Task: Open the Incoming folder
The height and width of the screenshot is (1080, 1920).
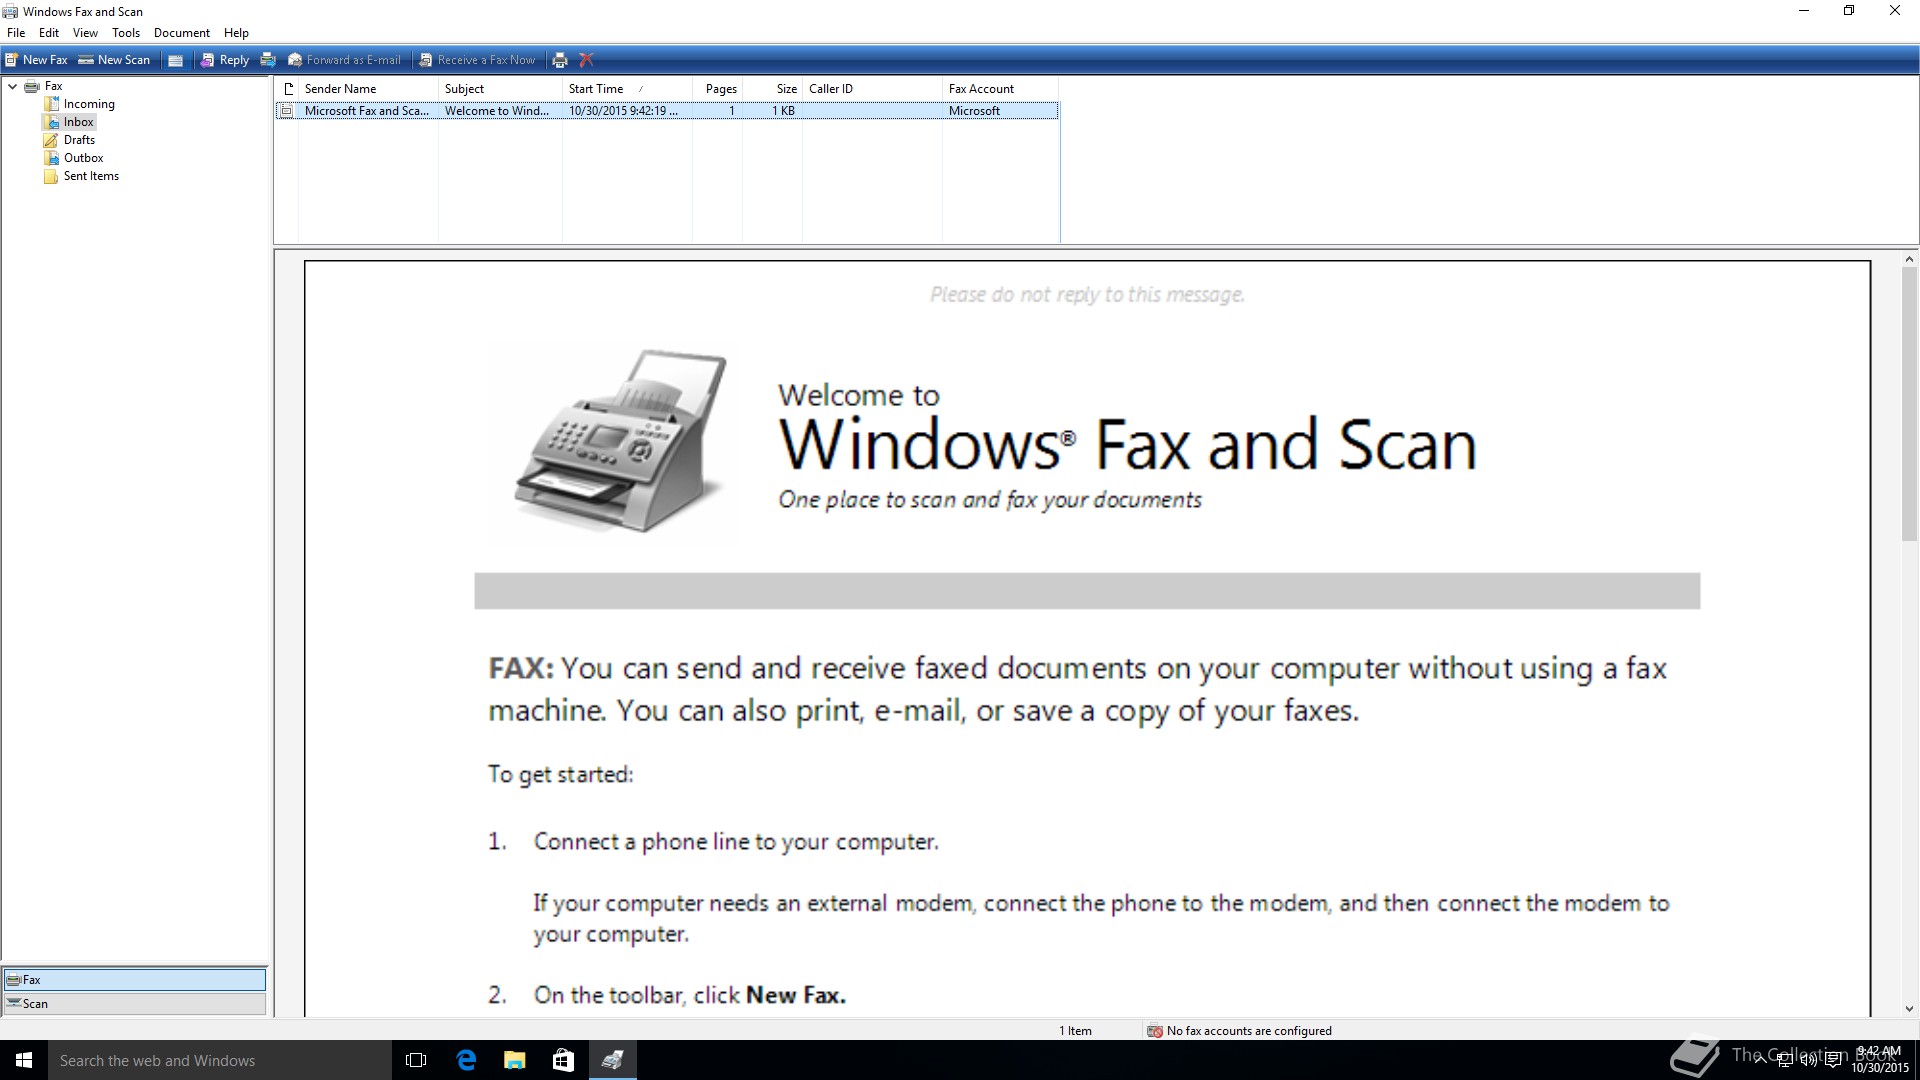Action: 88,104
